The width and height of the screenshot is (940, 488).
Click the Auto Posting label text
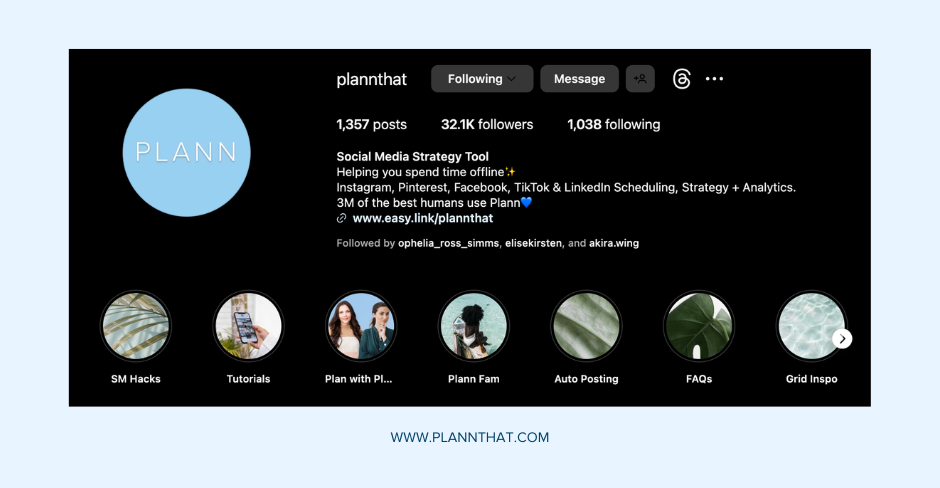(586, 379)
